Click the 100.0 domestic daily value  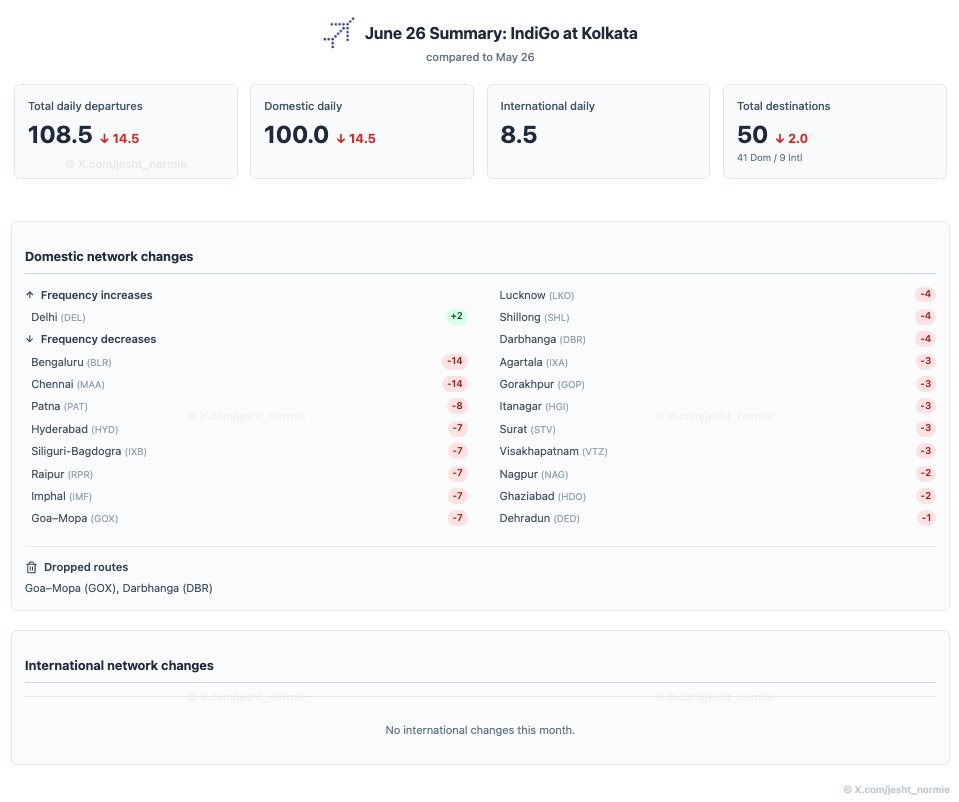(296, 135)
